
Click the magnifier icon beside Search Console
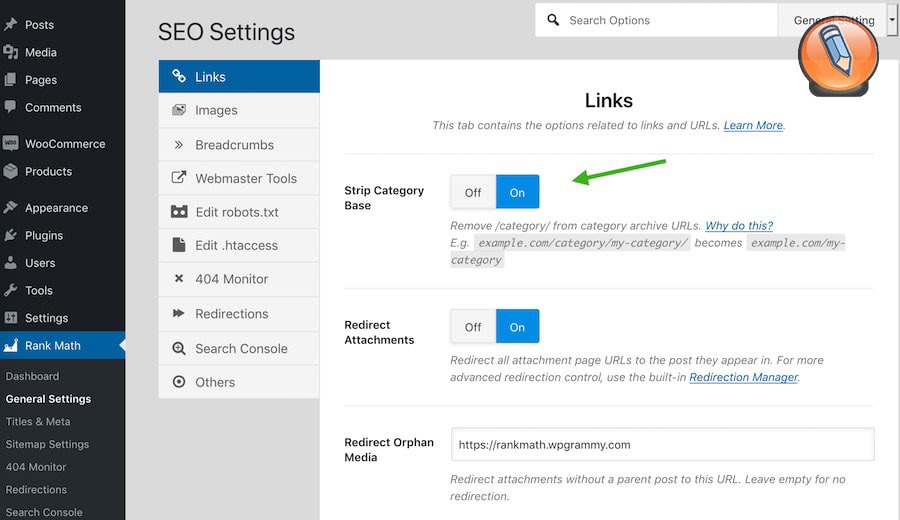179,348
